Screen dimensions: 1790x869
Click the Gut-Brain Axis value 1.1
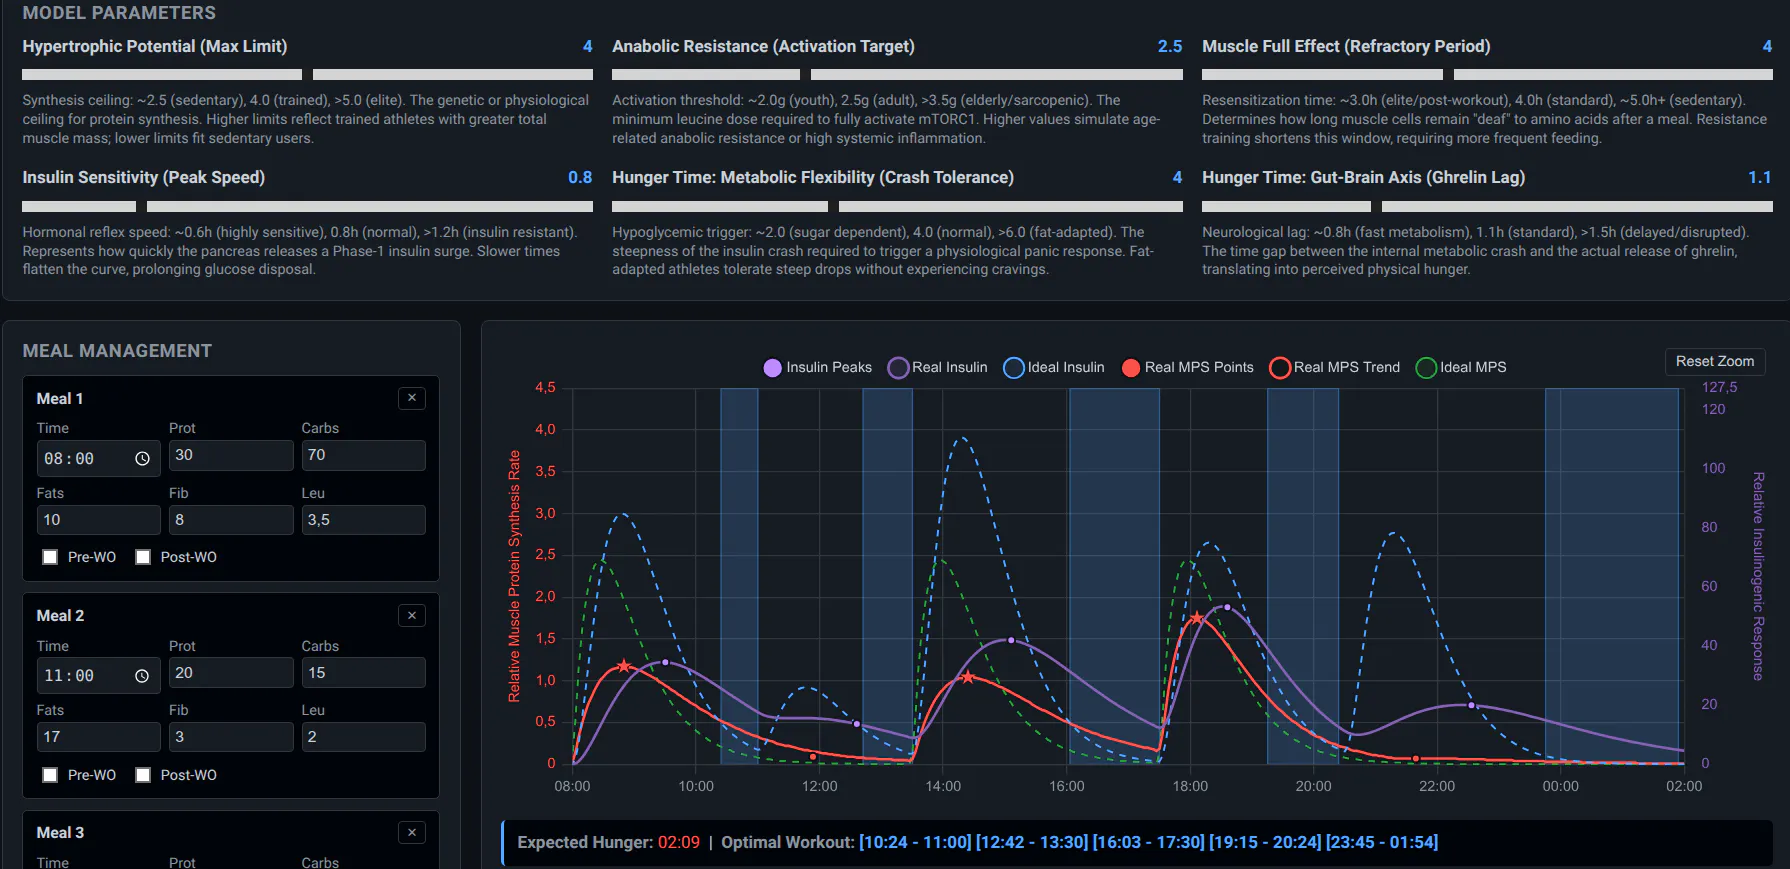[x=1760, y=177]
